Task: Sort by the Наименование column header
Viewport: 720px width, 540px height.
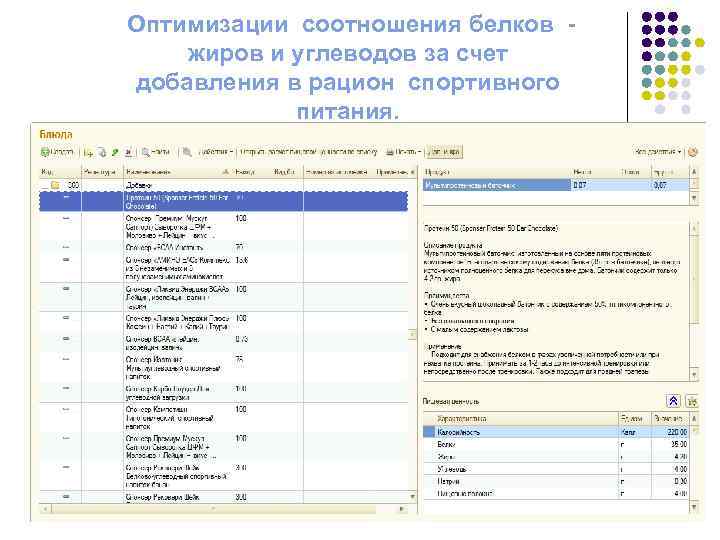Action: (177, 172)
